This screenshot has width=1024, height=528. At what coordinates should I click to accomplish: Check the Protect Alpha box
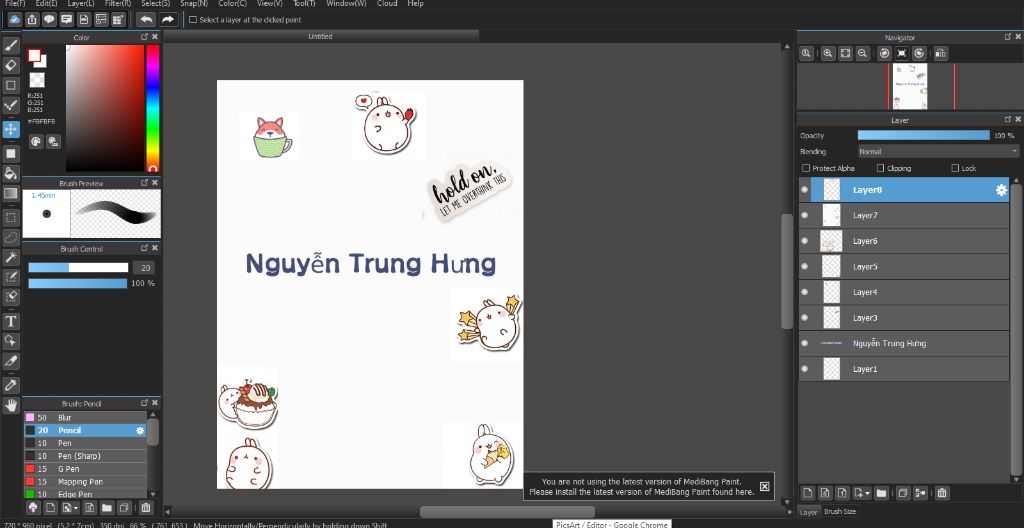806,168
